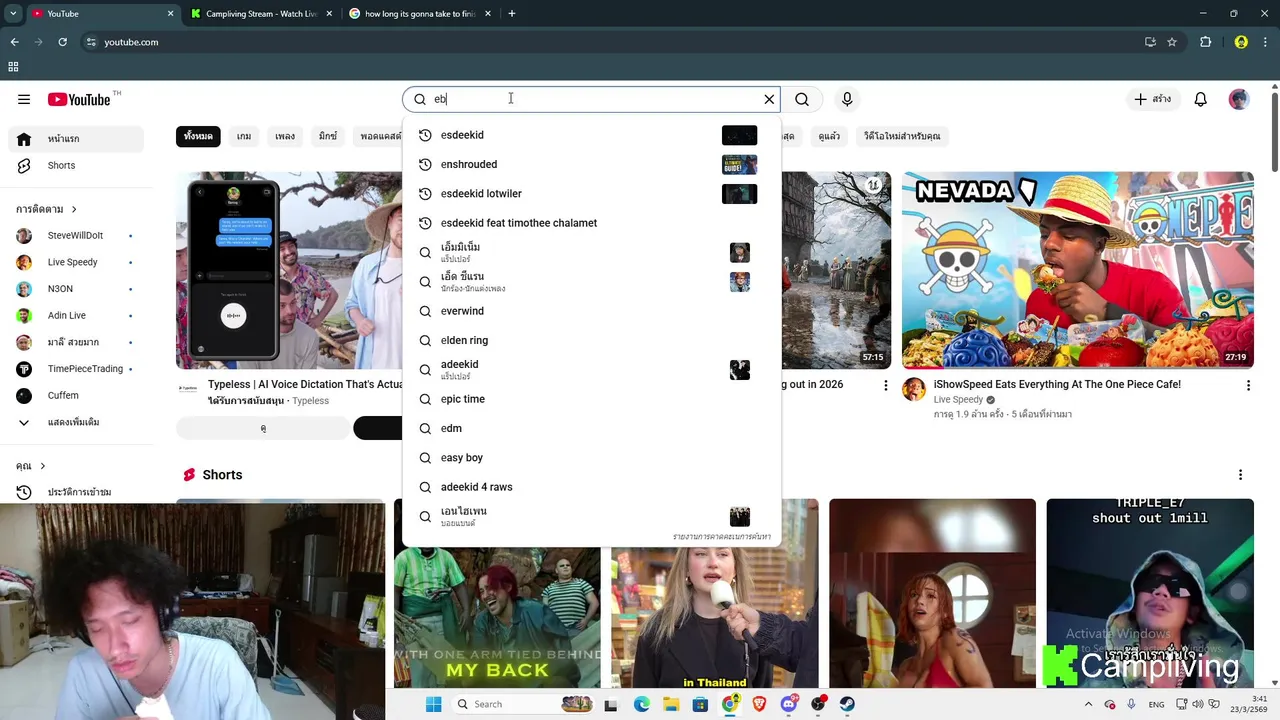Open the SteveWillDoIt subscription channel
The height and width of the screenshot is (720, 1280).
click(76, 236)
